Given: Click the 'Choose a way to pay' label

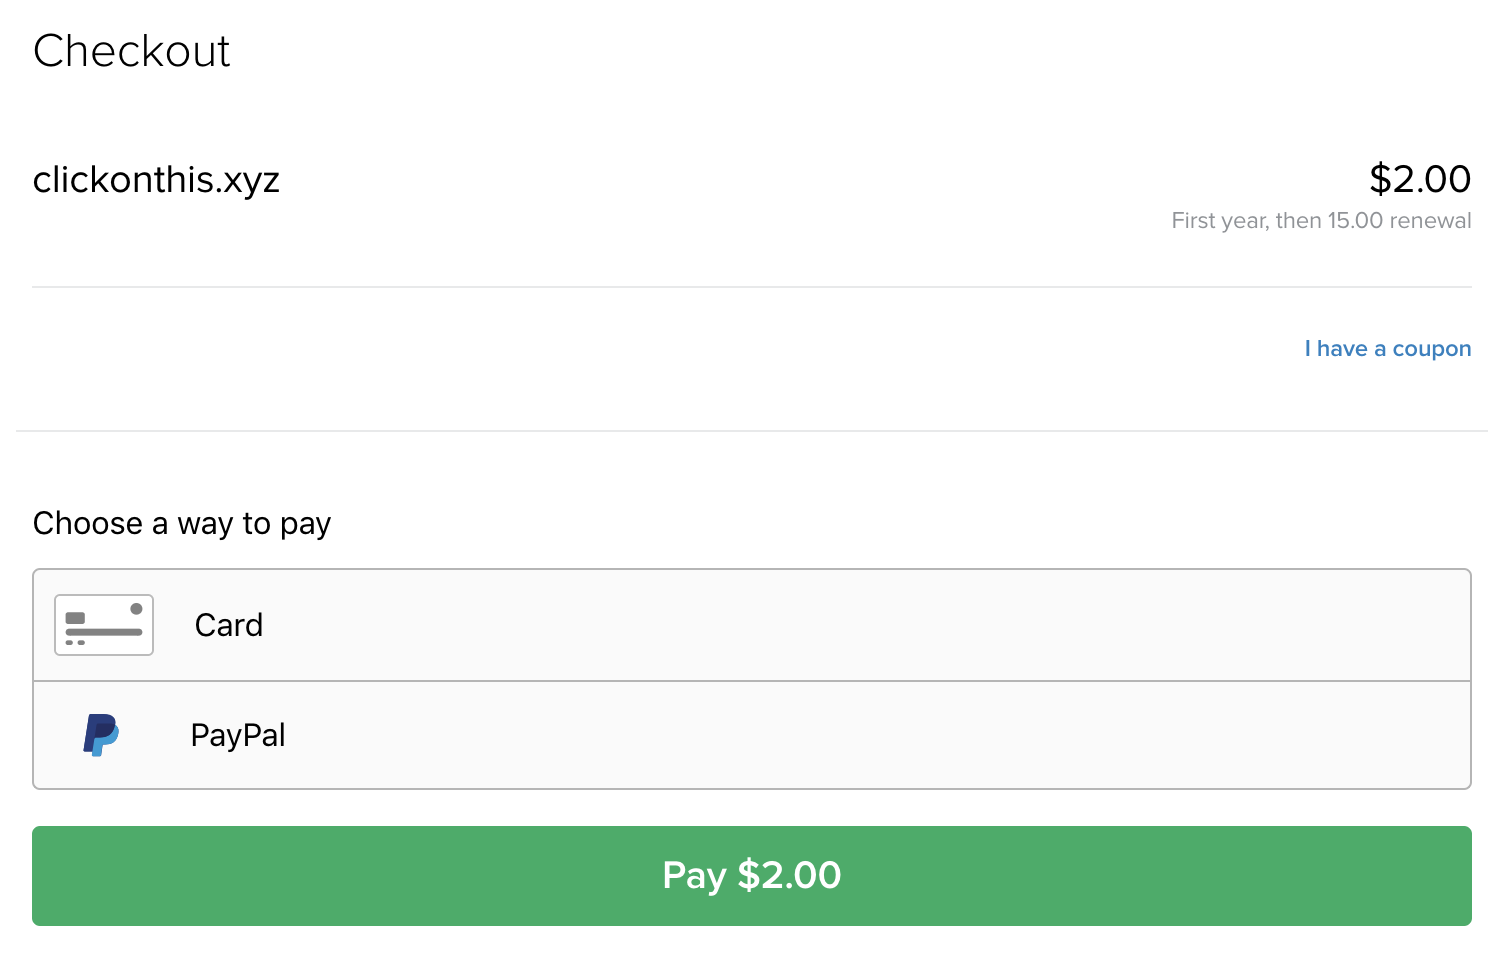Looking at the screenshot, I should coord(182,523).
